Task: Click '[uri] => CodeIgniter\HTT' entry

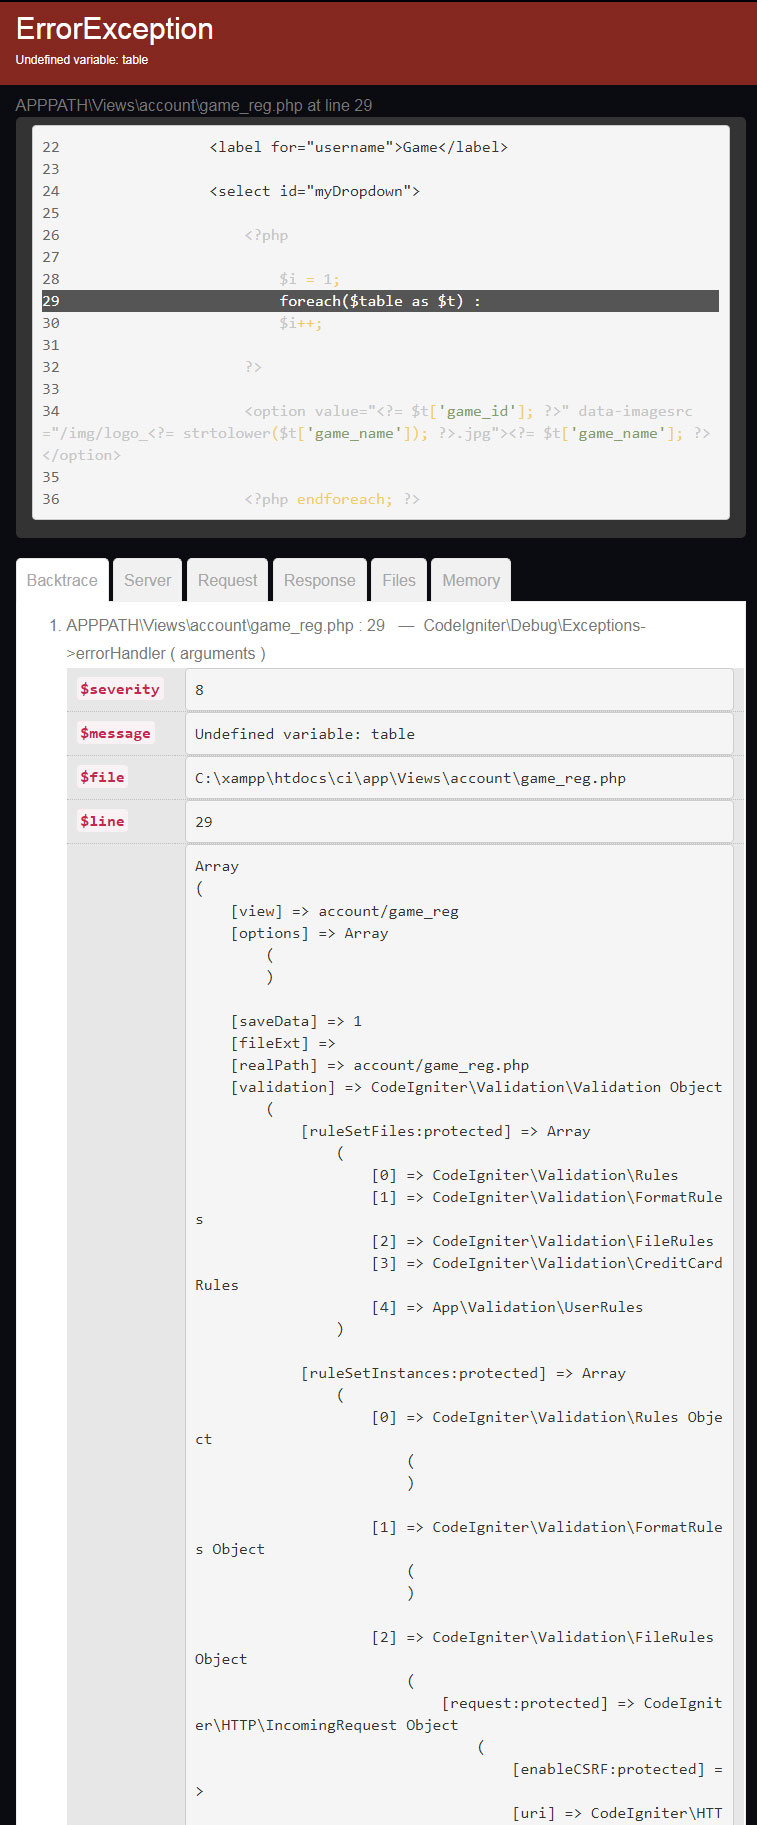Action: (x=617, y=1813)
